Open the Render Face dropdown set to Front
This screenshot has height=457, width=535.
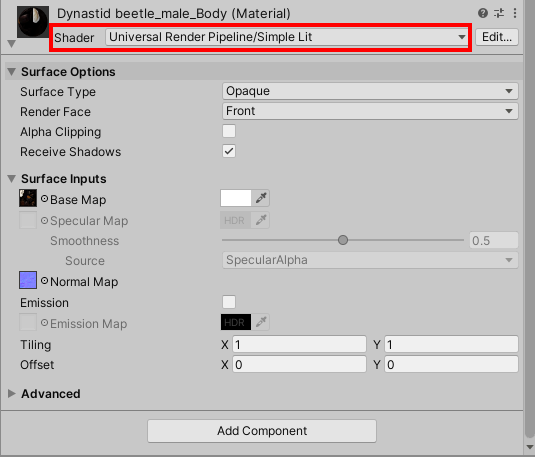pyautogui.click(x=370, y=111)
